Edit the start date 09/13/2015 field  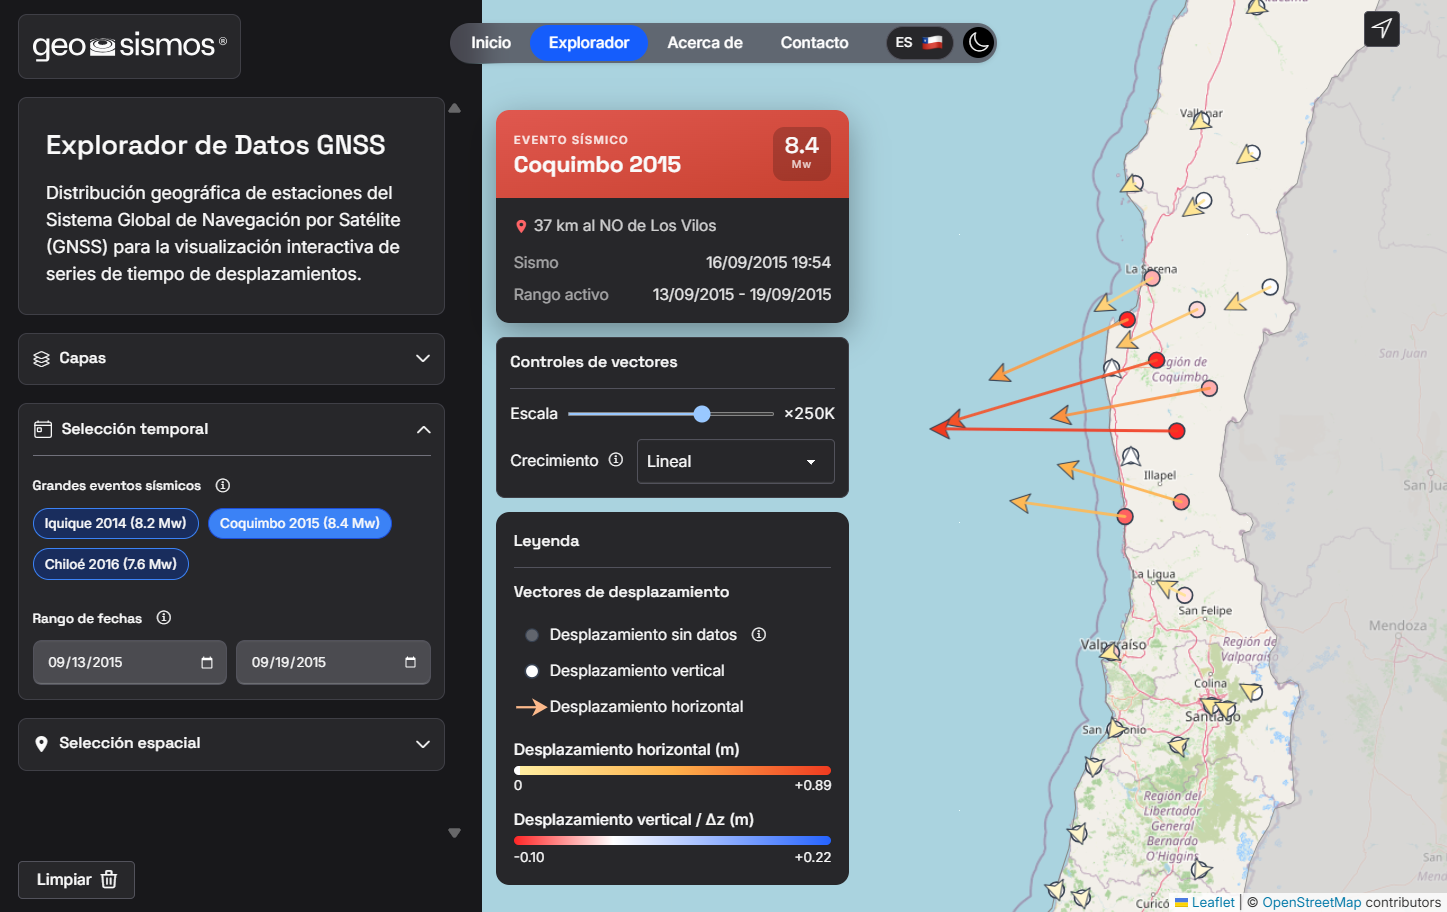coord(130,662)
